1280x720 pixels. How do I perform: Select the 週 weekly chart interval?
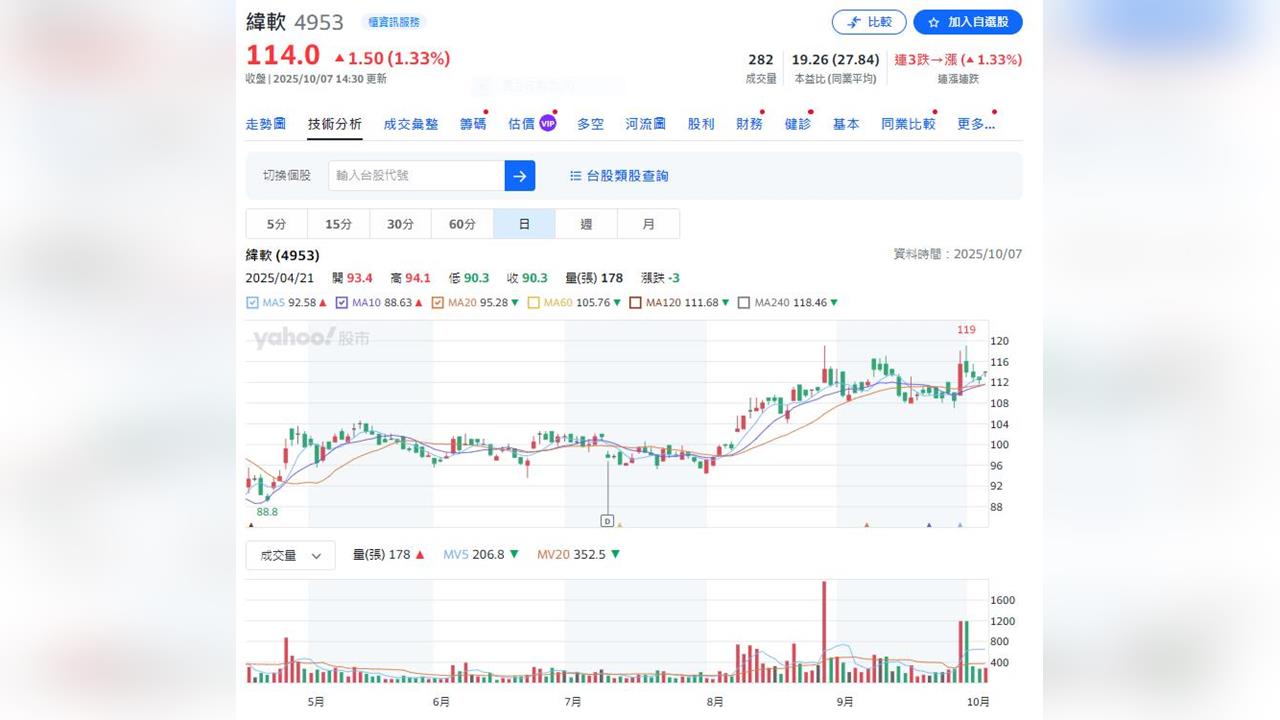point(586,224)
